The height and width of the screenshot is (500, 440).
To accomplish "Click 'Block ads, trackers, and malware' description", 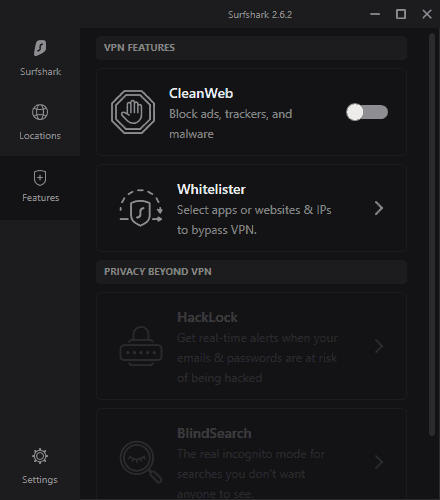I will 231,124.
